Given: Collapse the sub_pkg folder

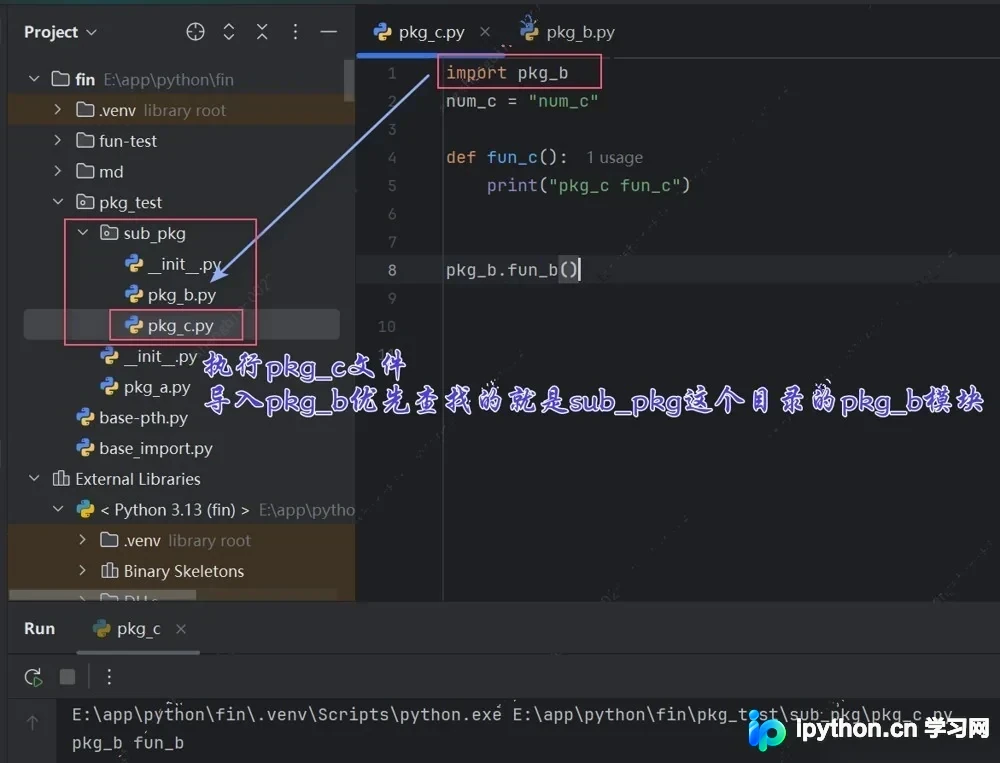Looking at the screenshot, I should [82, 233].
